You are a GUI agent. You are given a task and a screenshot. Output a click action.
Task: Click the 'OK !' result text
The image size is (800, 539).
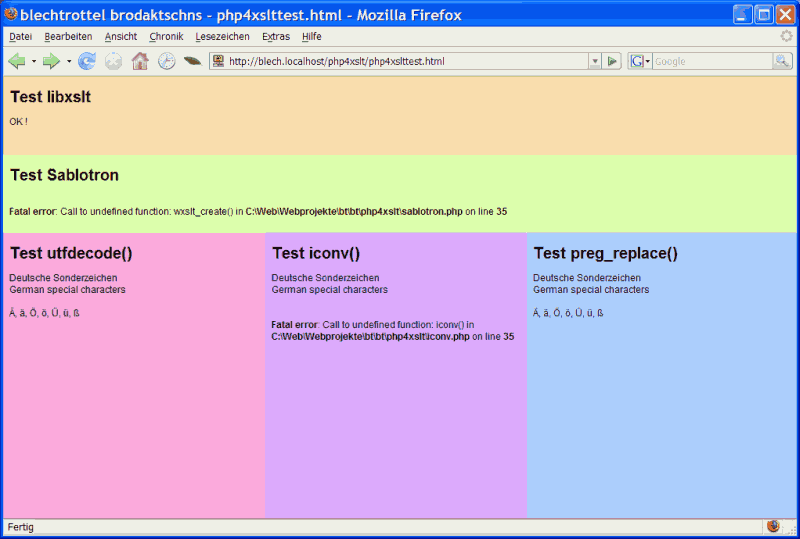pos(18,121)
